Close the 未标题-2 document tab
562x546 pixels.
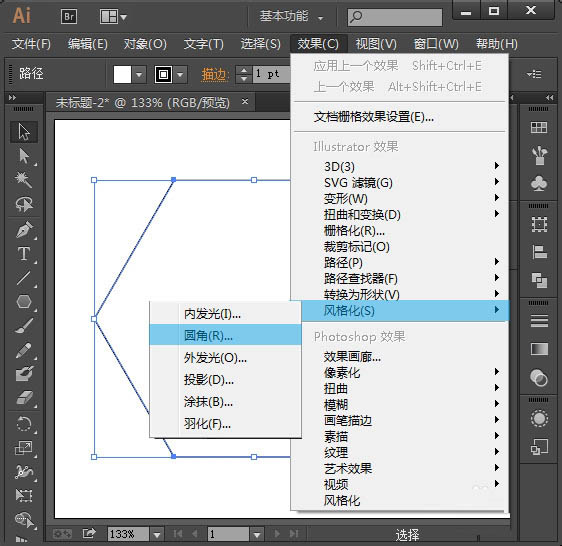click(x=245, y=102)
